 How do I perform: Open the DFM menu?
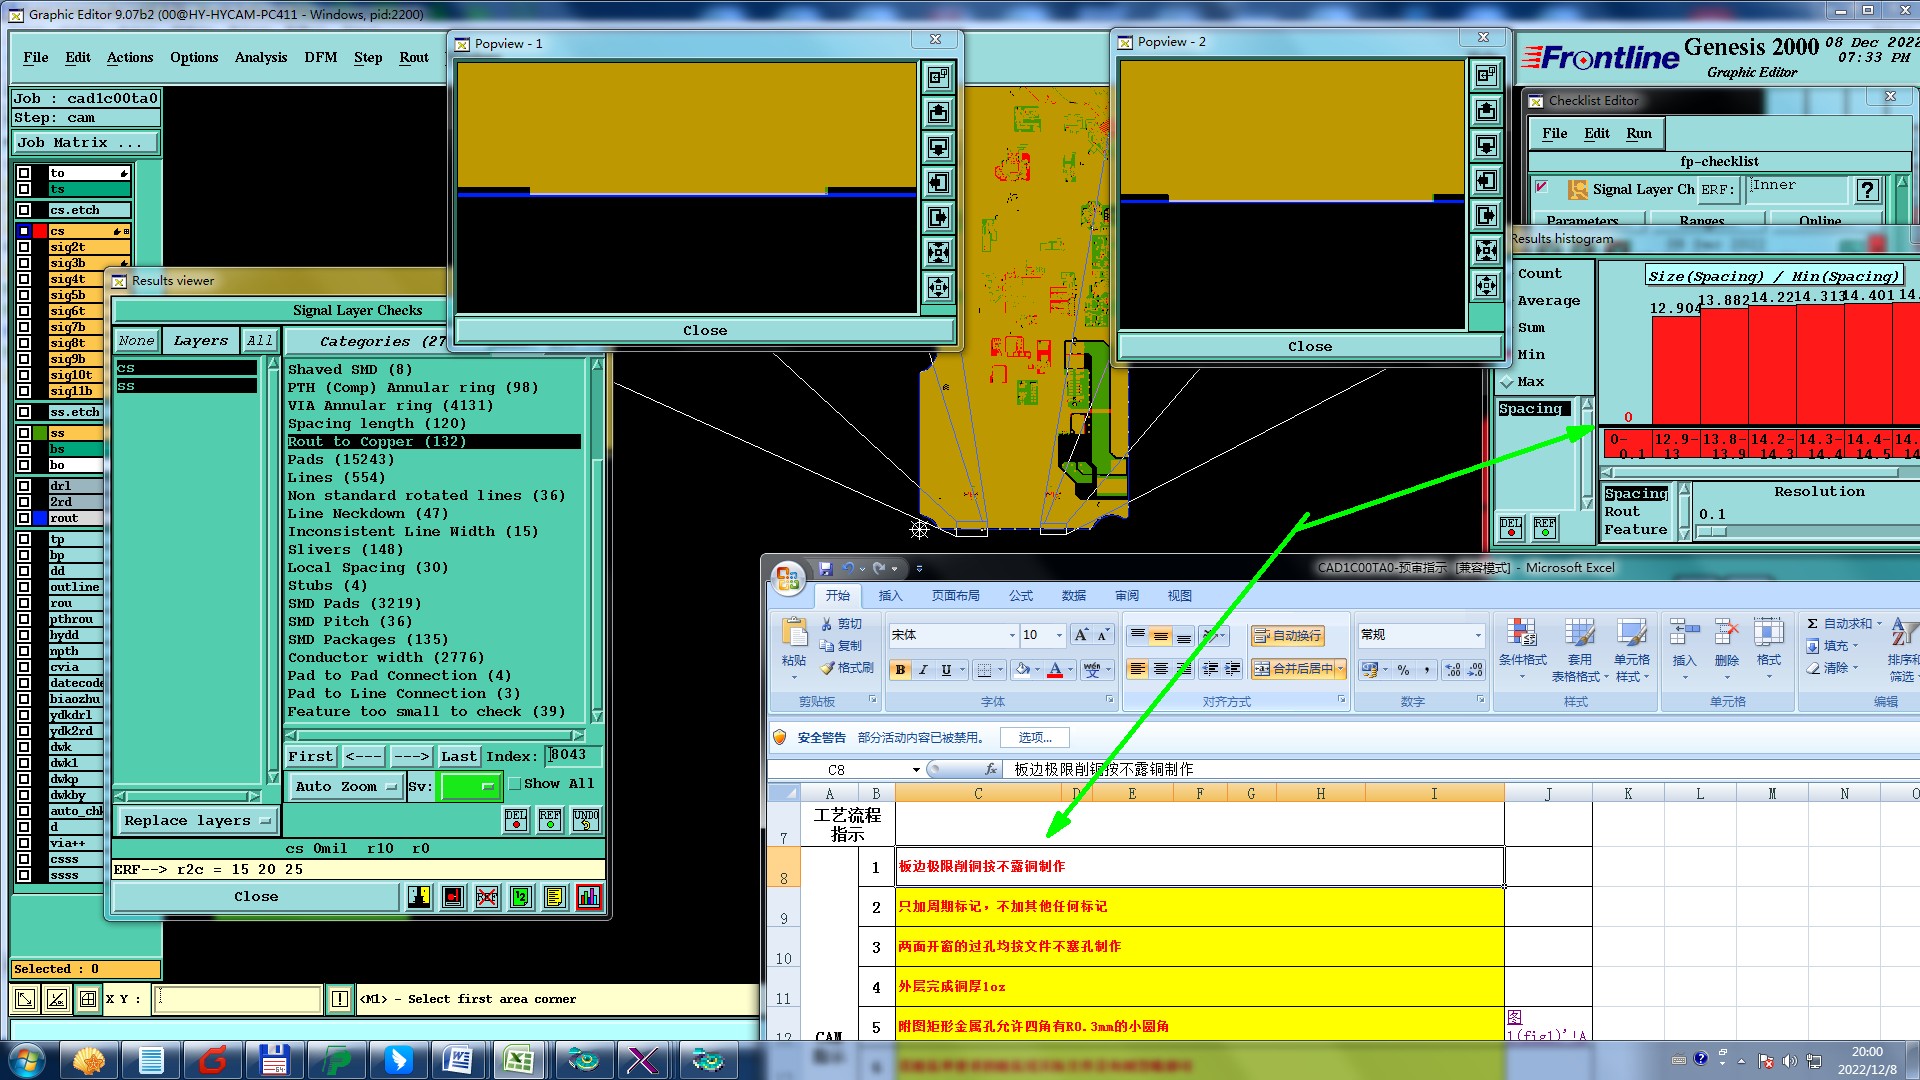321,58
